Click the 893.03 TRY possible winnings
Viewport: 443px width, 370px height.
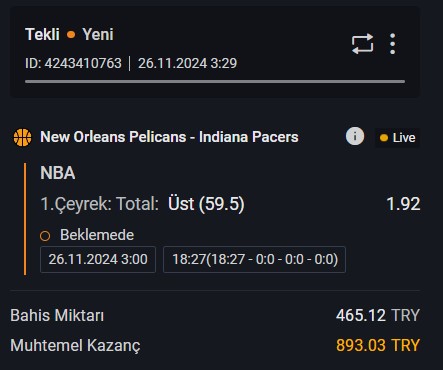pos(378,345)
